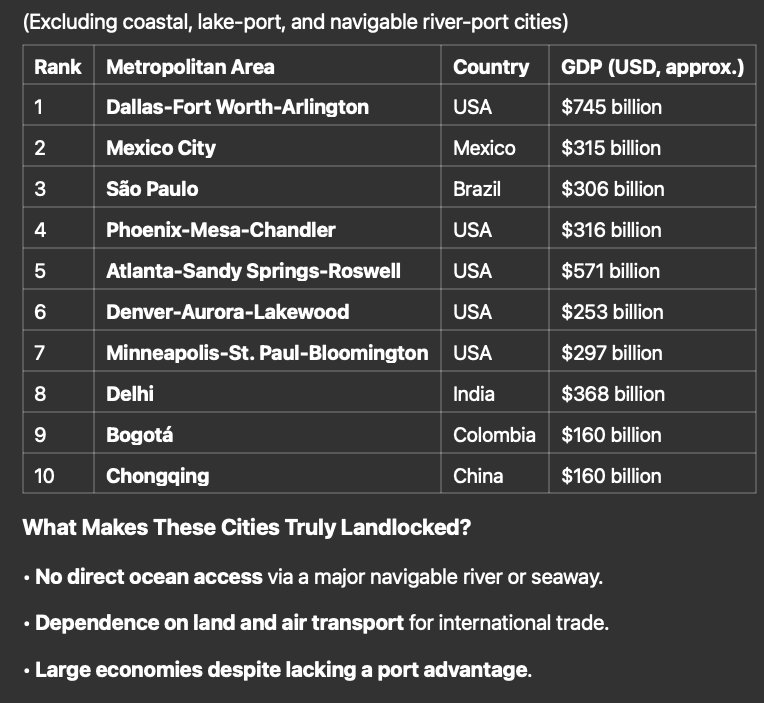
Task: Click the "Dependence on land and air transport" text
Action: tap(219, 623)
